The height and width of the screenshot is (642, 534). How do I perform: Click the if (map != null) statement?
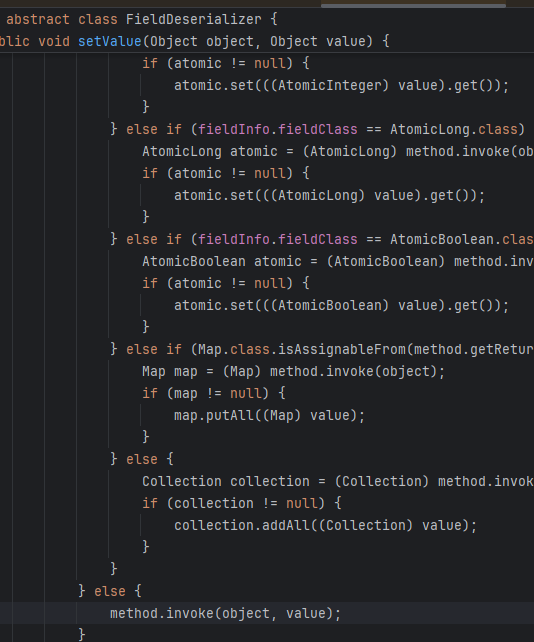213,393
